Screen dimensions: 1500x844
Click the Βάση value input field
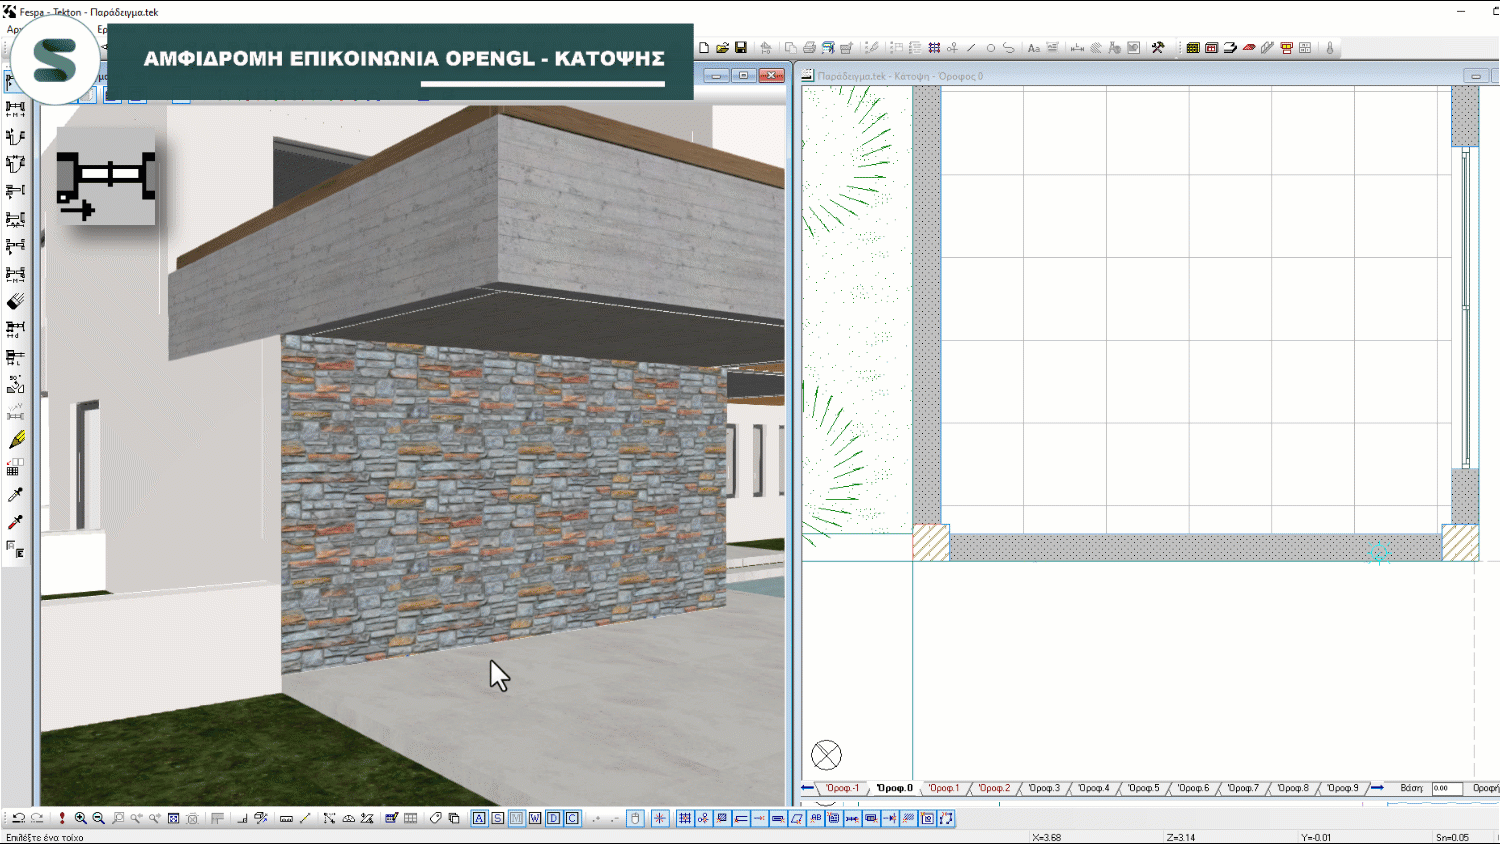click(1446, 788)
